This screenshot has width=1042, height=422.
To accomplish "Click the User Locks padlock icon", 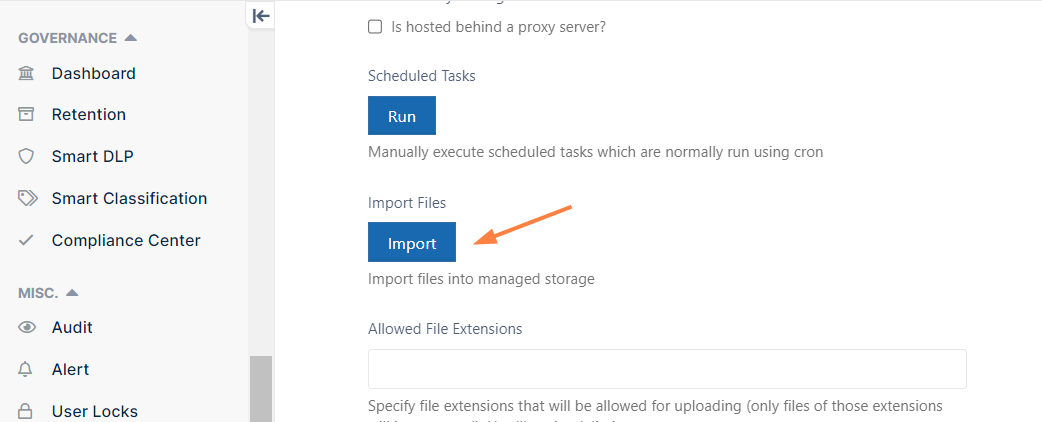I will [26, 411].
